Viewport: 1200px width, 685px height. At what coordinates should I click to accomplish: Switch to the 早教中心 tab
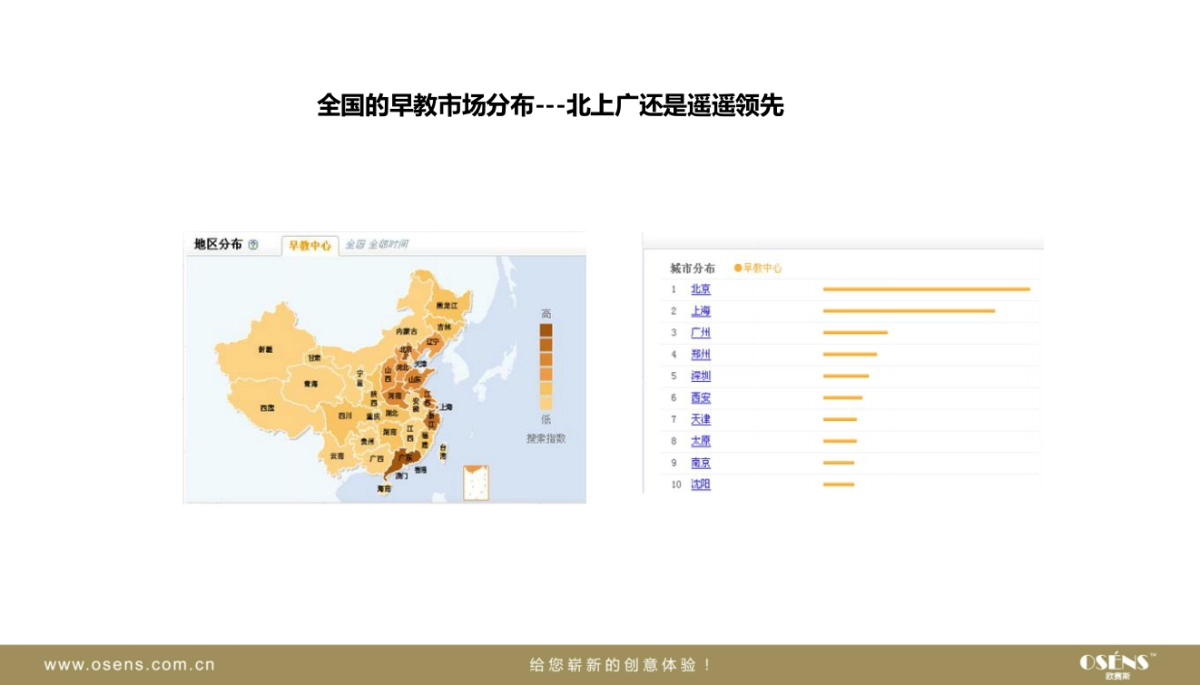pyautogui.click(x=312, y=244)
